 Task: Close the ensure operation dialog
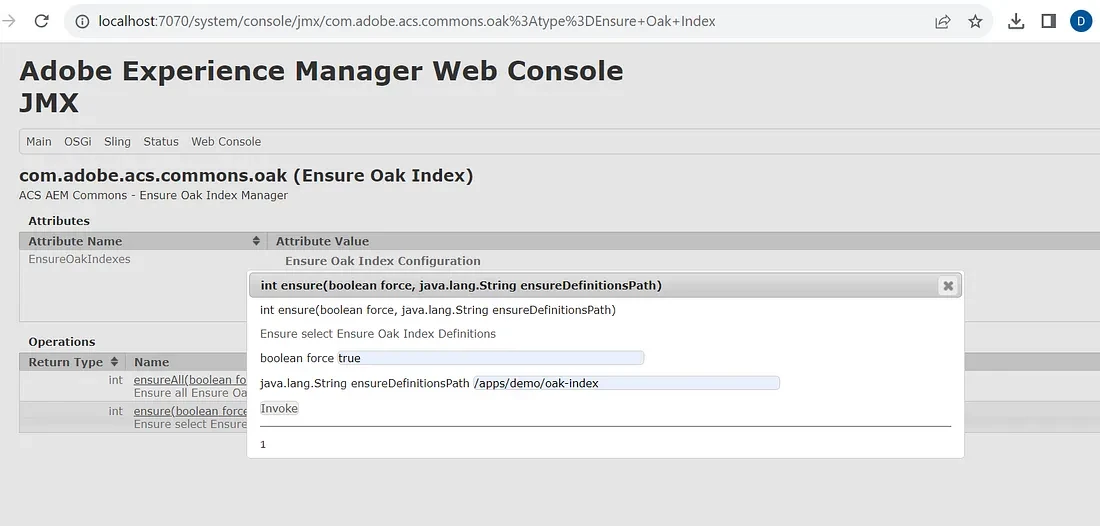(948, 285)
